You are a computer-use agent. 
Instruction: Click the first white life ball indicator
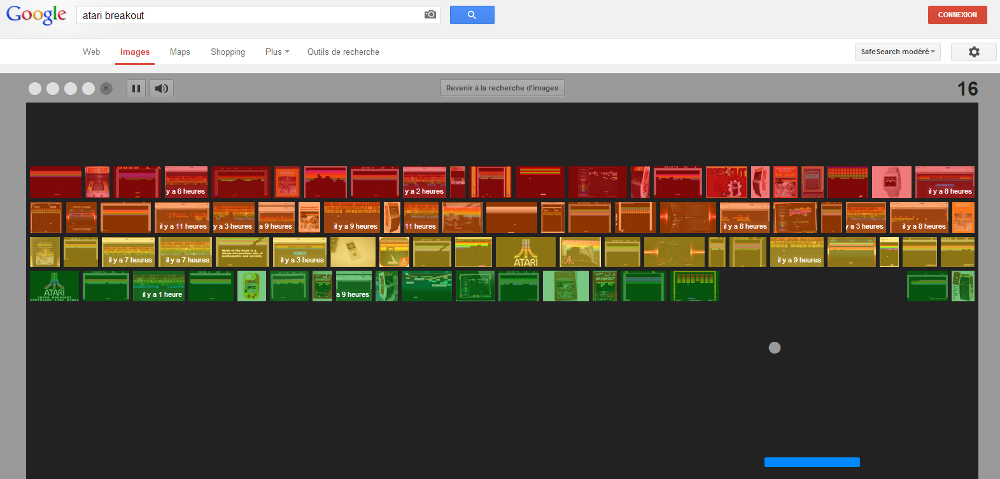tap(35, 88)
